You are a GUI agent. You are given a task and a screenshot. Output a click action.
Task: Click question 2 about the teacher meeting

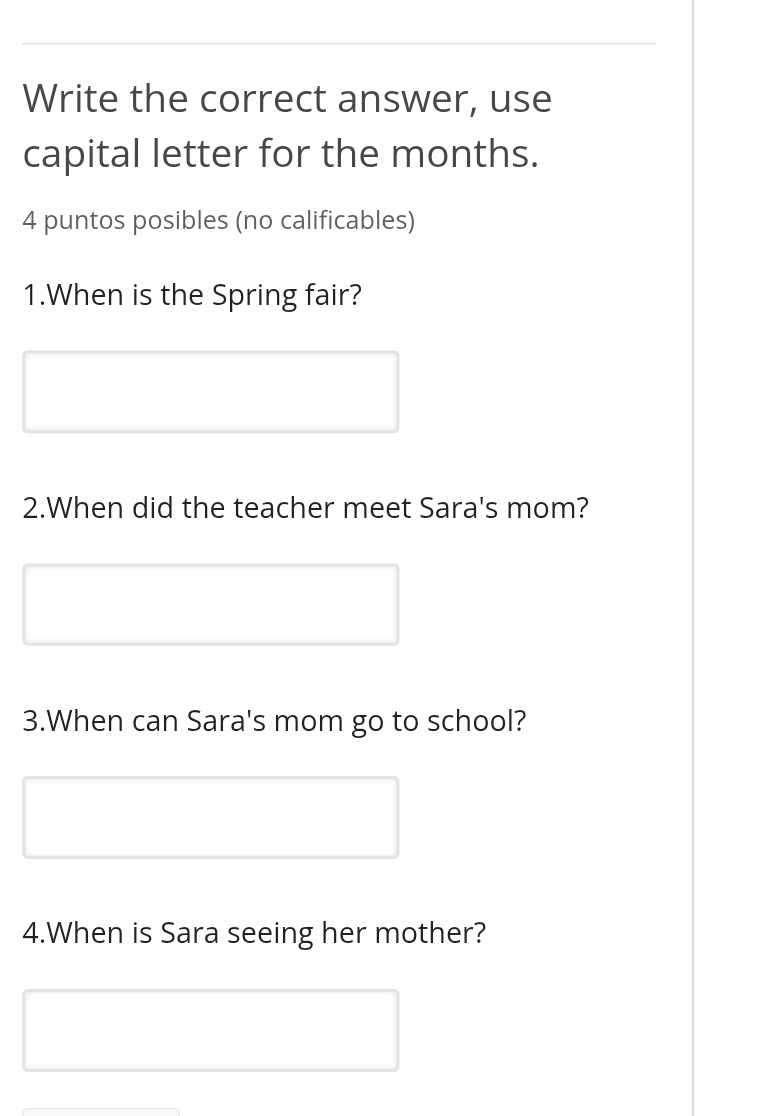(x=305, y=508)
